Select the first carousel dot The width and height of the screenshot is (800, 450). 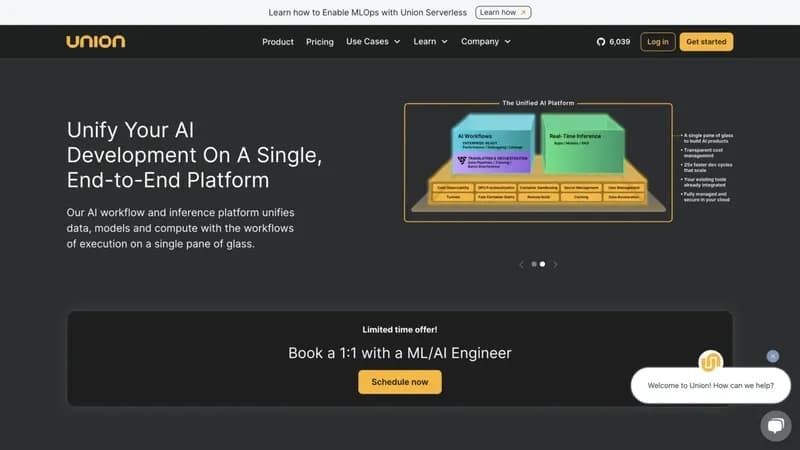tap(534, 264)
